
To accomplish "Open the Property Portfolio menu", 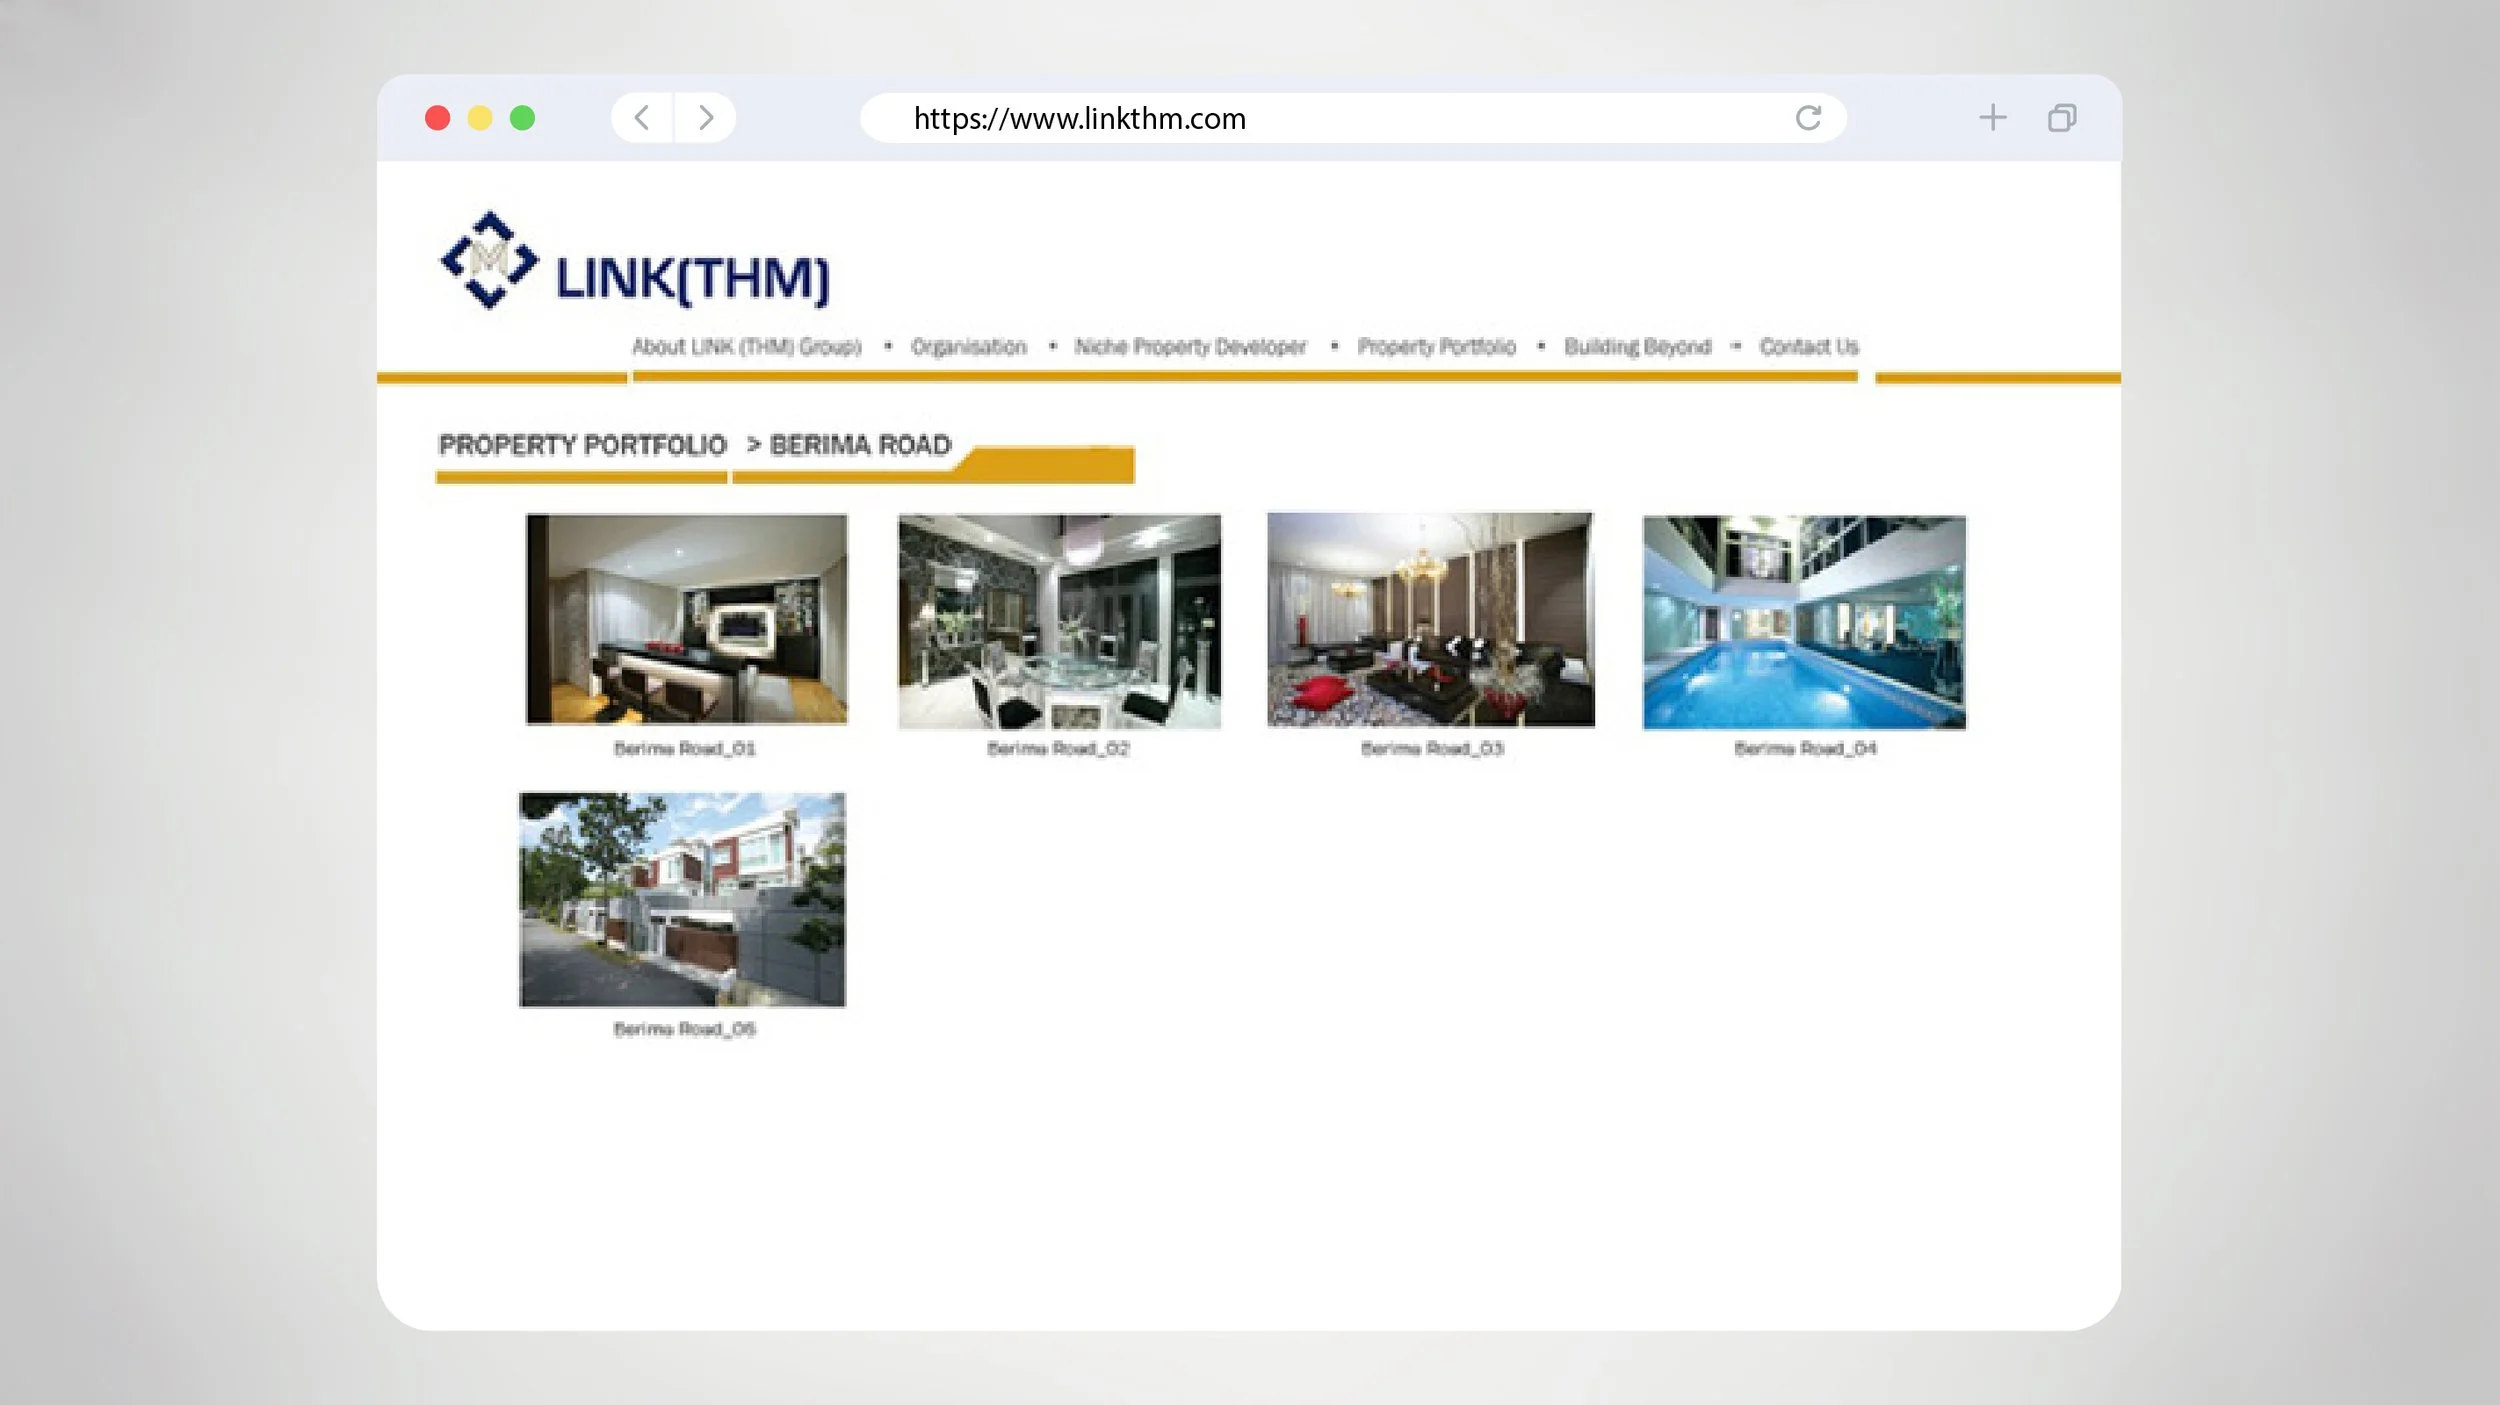I will click(1437, 347).
